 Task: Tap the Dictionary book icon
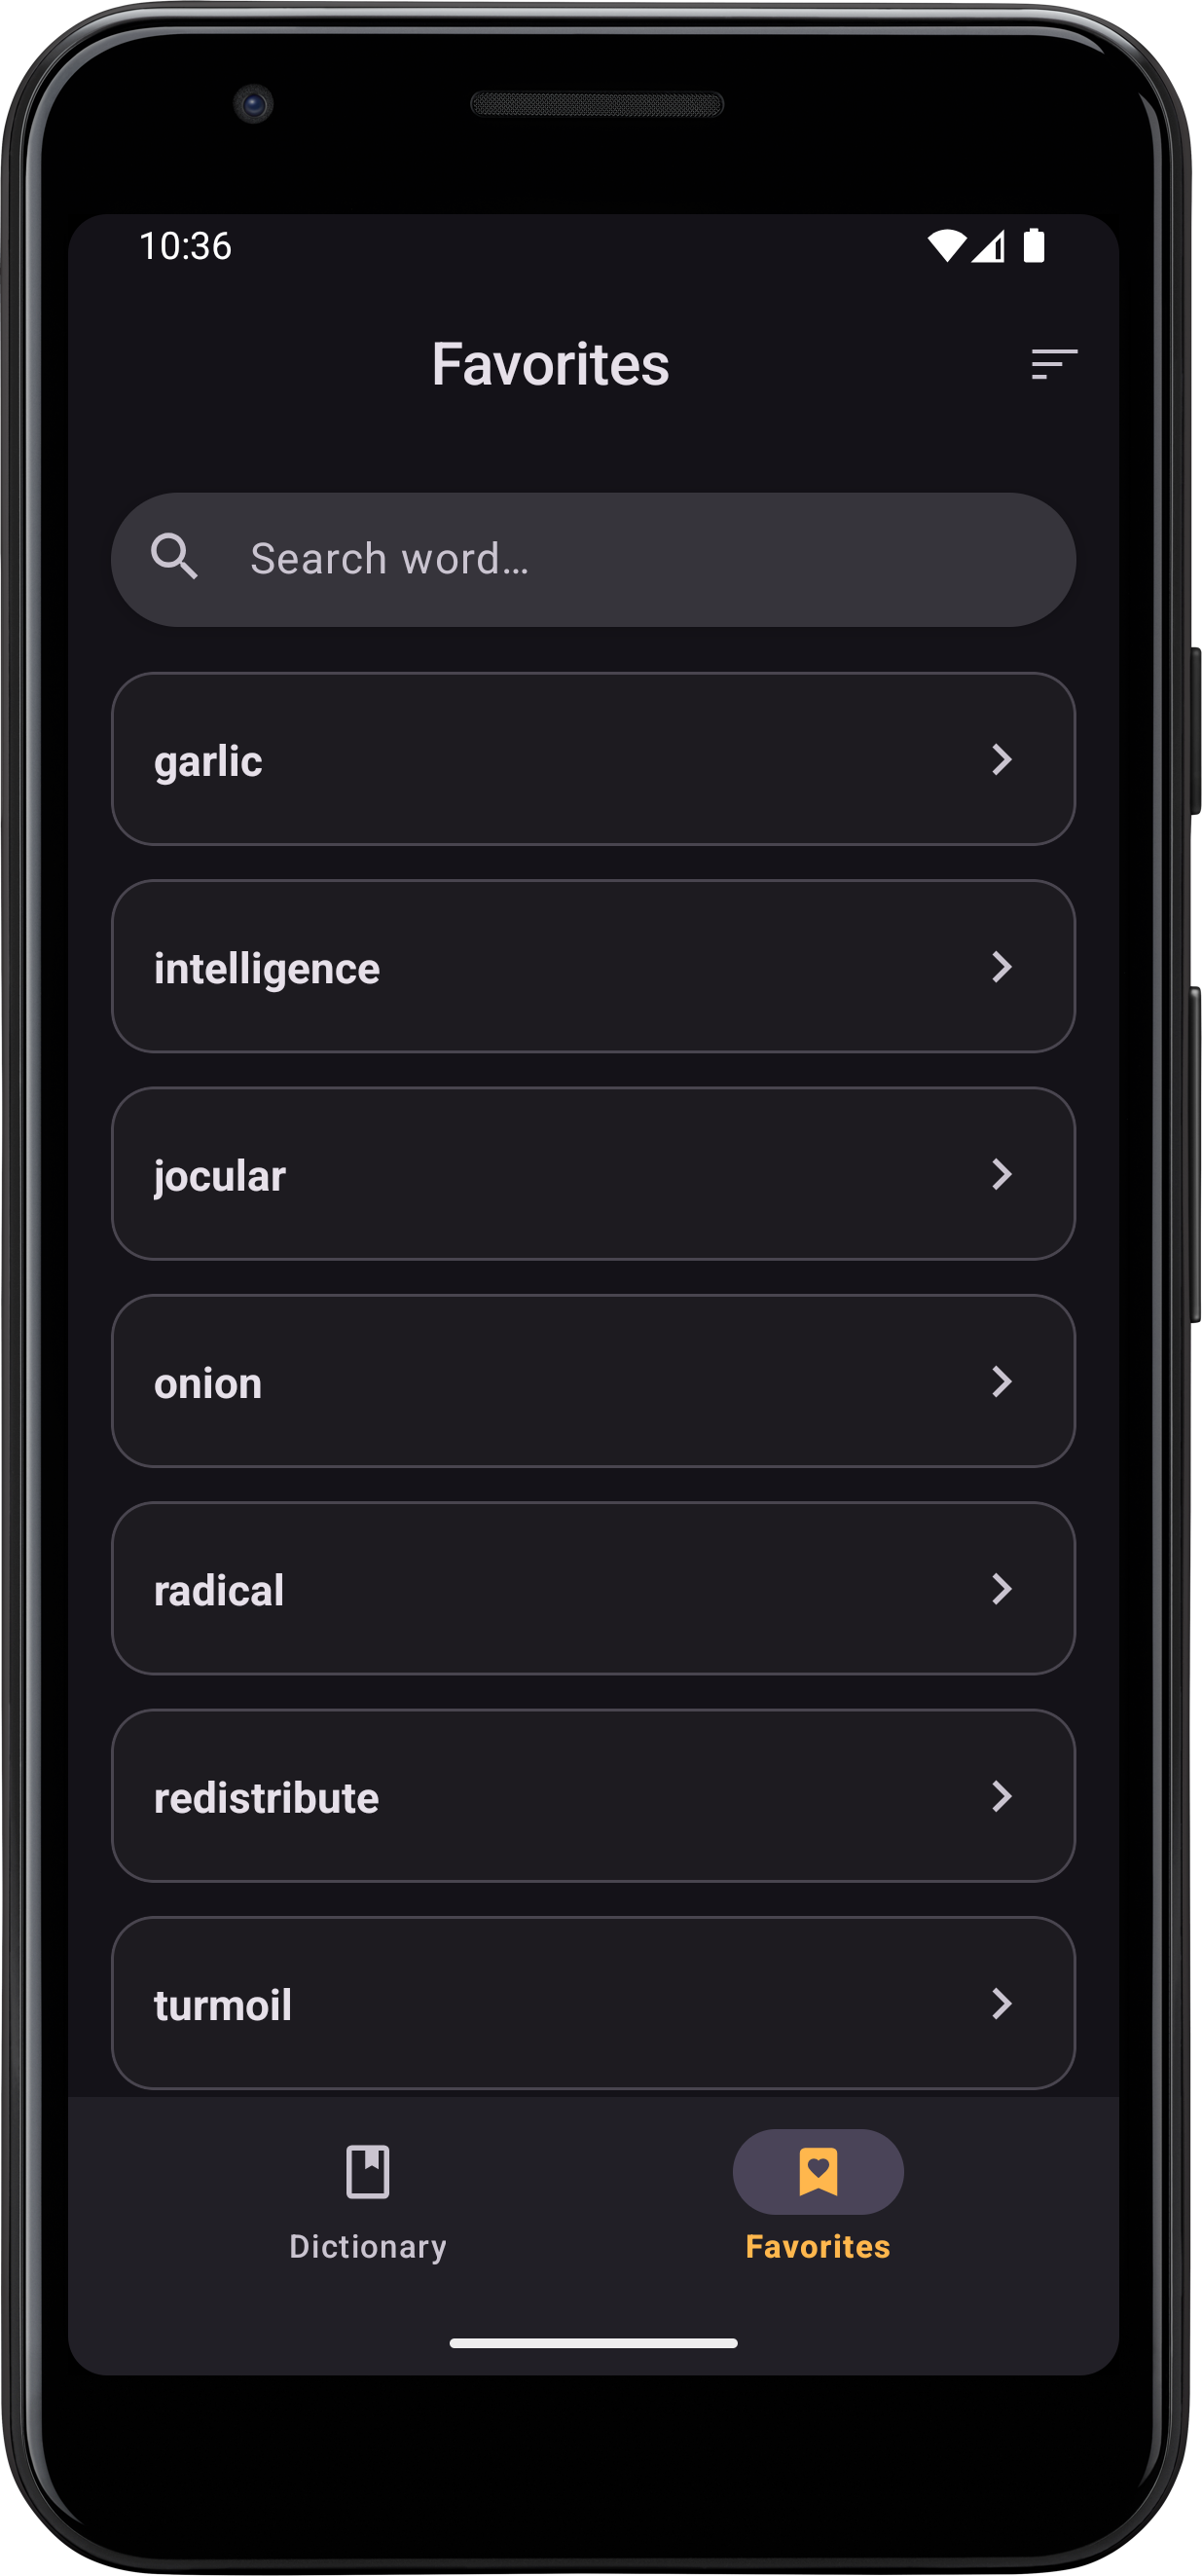[367, 2171]
